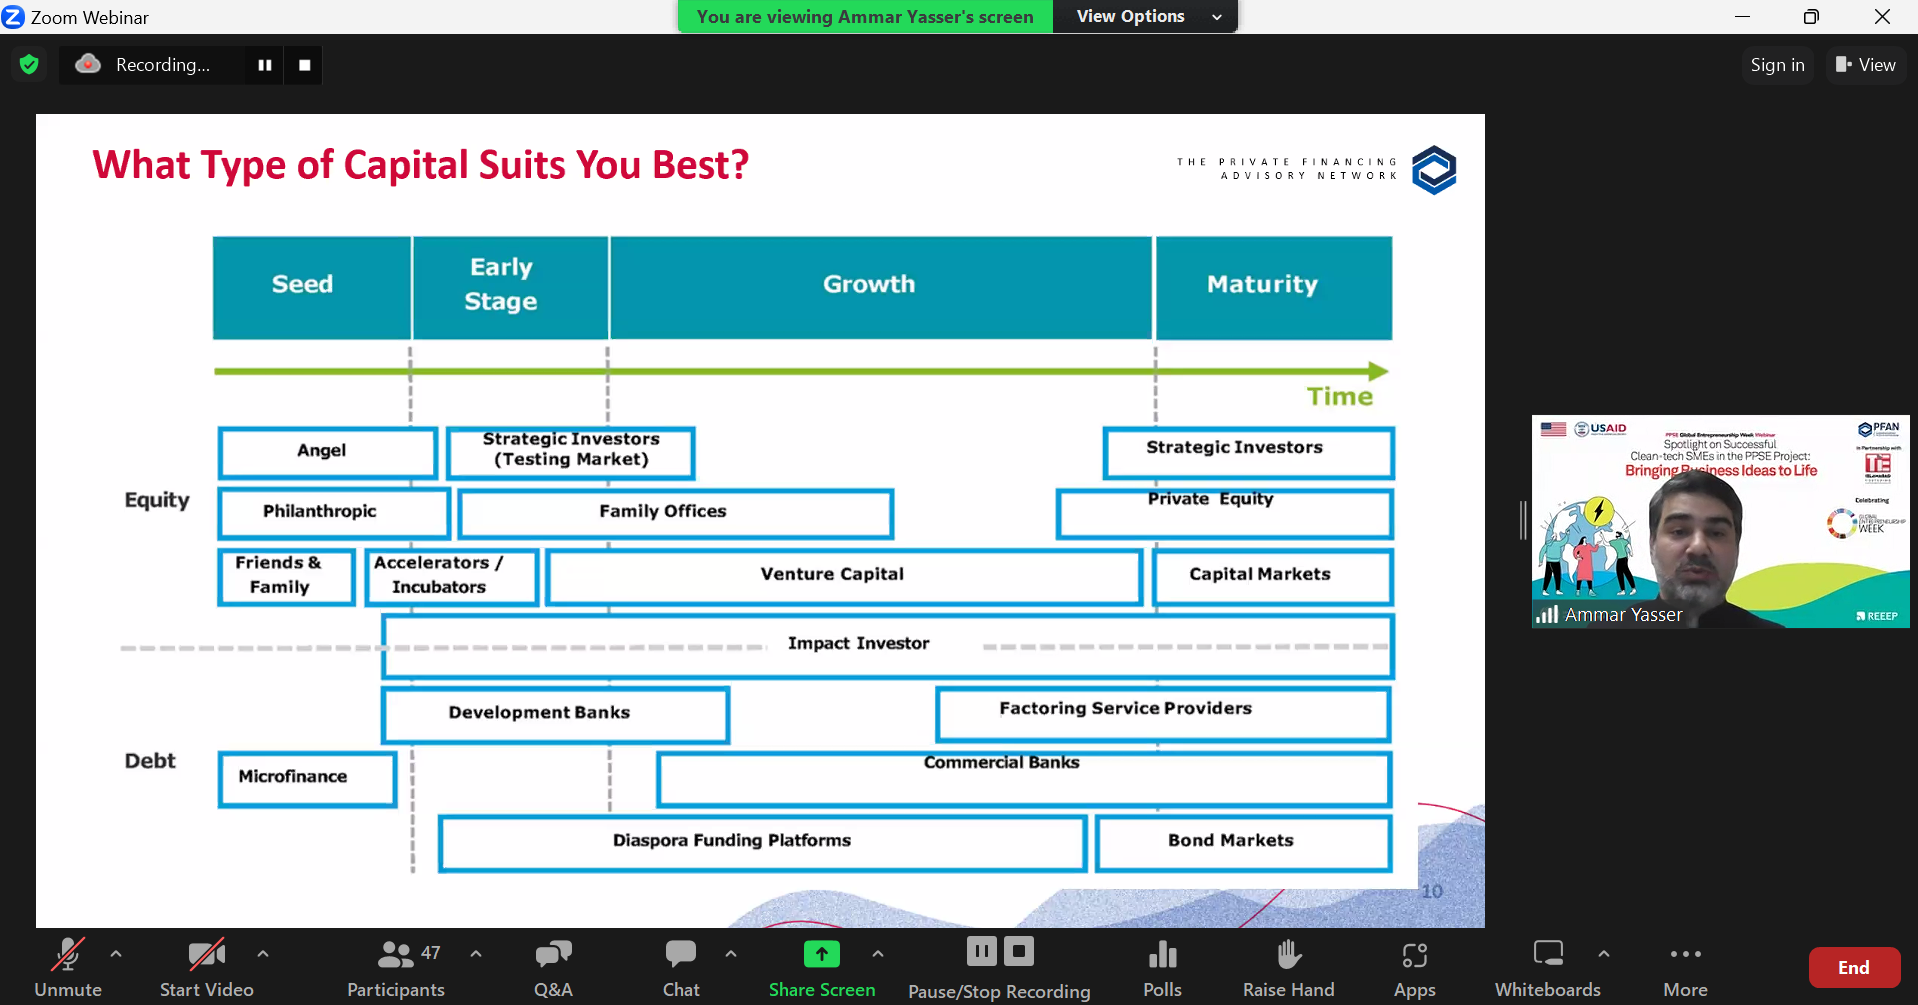The image size is (1918, 1005).
Task: Open the Polls panel
Action: click(x=1162, y=967)
